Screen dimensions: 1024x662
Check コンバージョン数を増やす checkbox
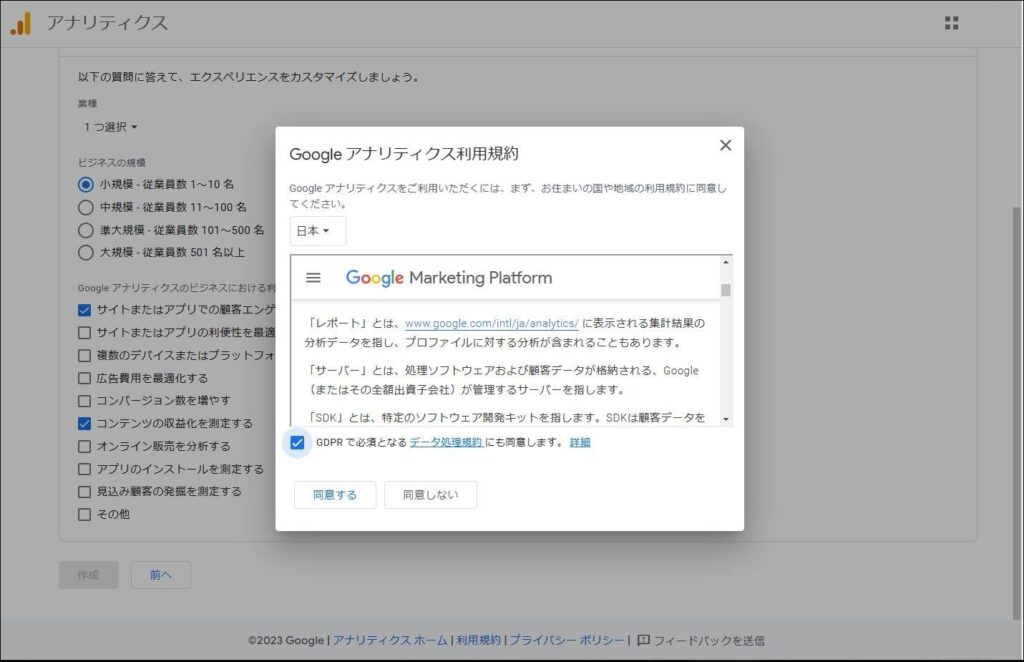click(84, 401)
